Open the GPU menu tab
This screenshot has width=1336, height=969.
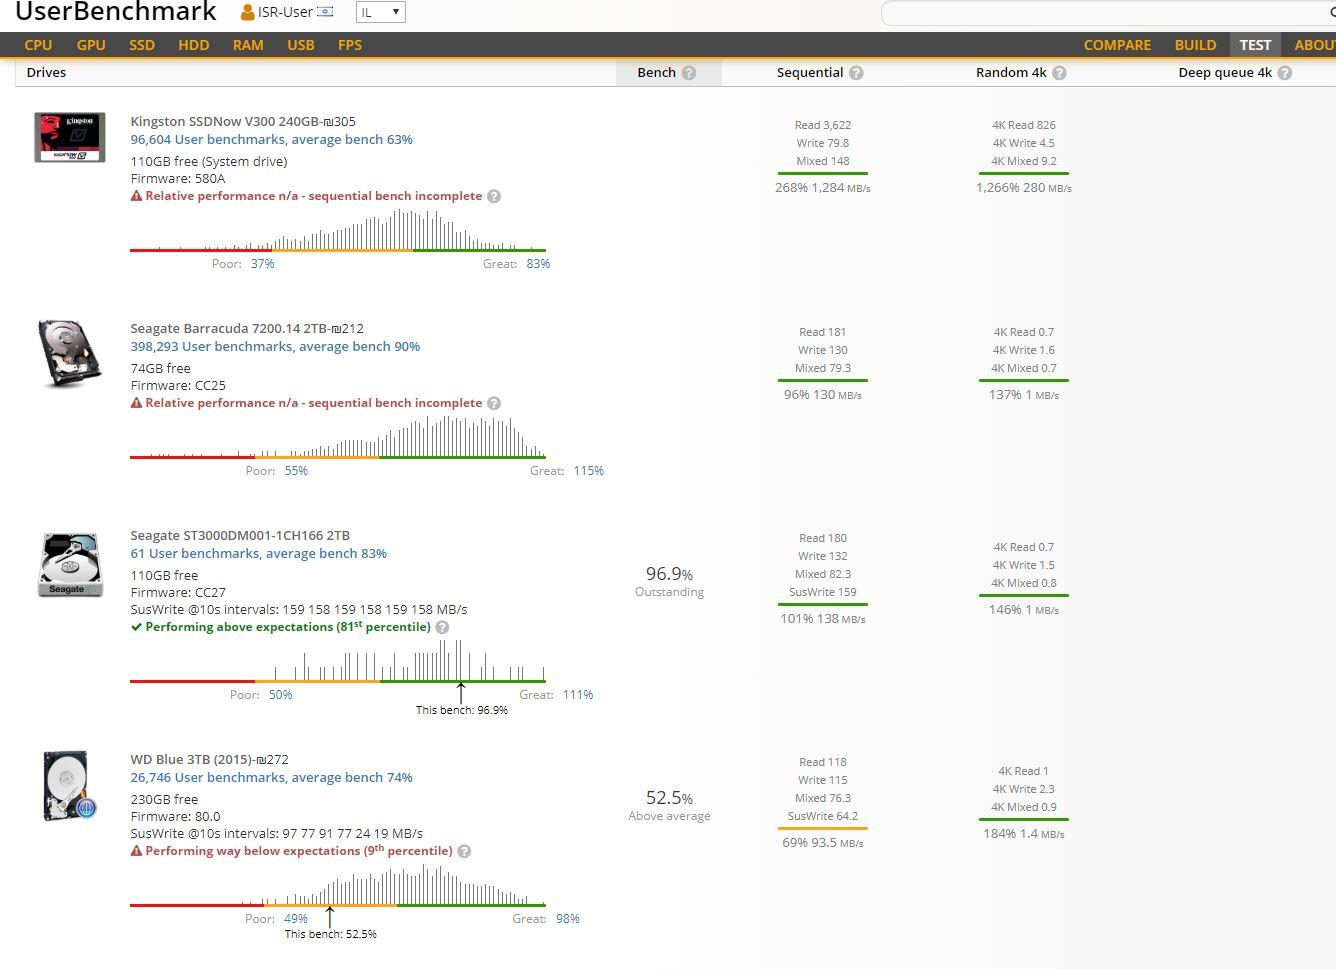[x=91, y=45]
